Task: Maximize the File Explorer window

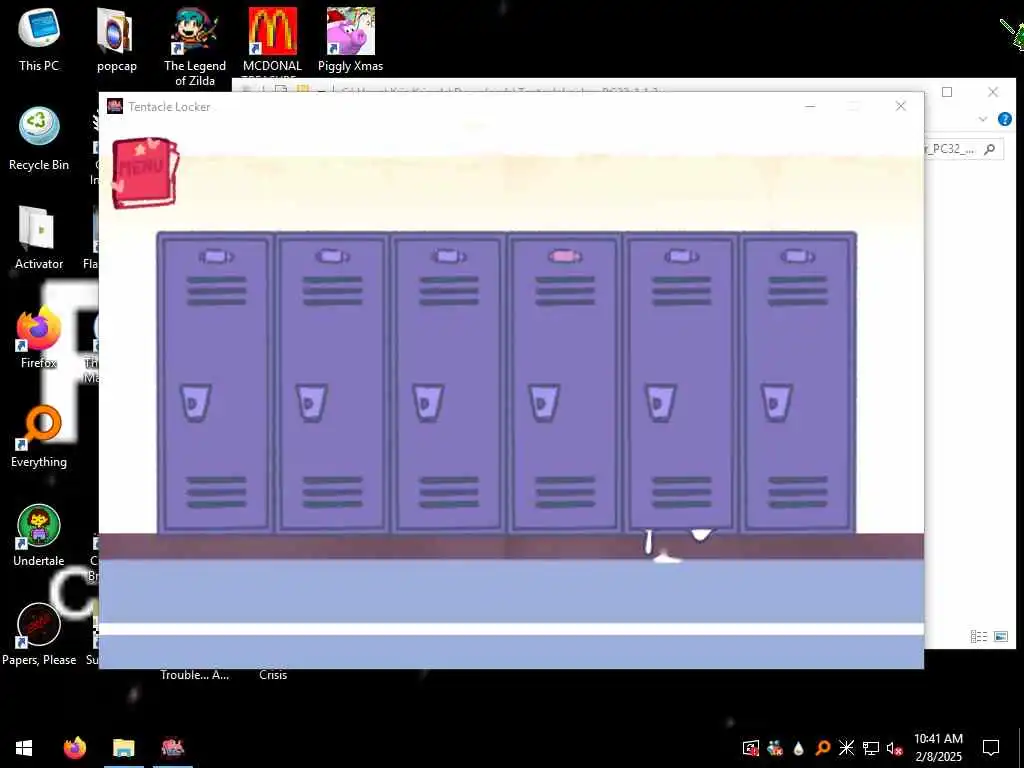Action: point(947,92)
